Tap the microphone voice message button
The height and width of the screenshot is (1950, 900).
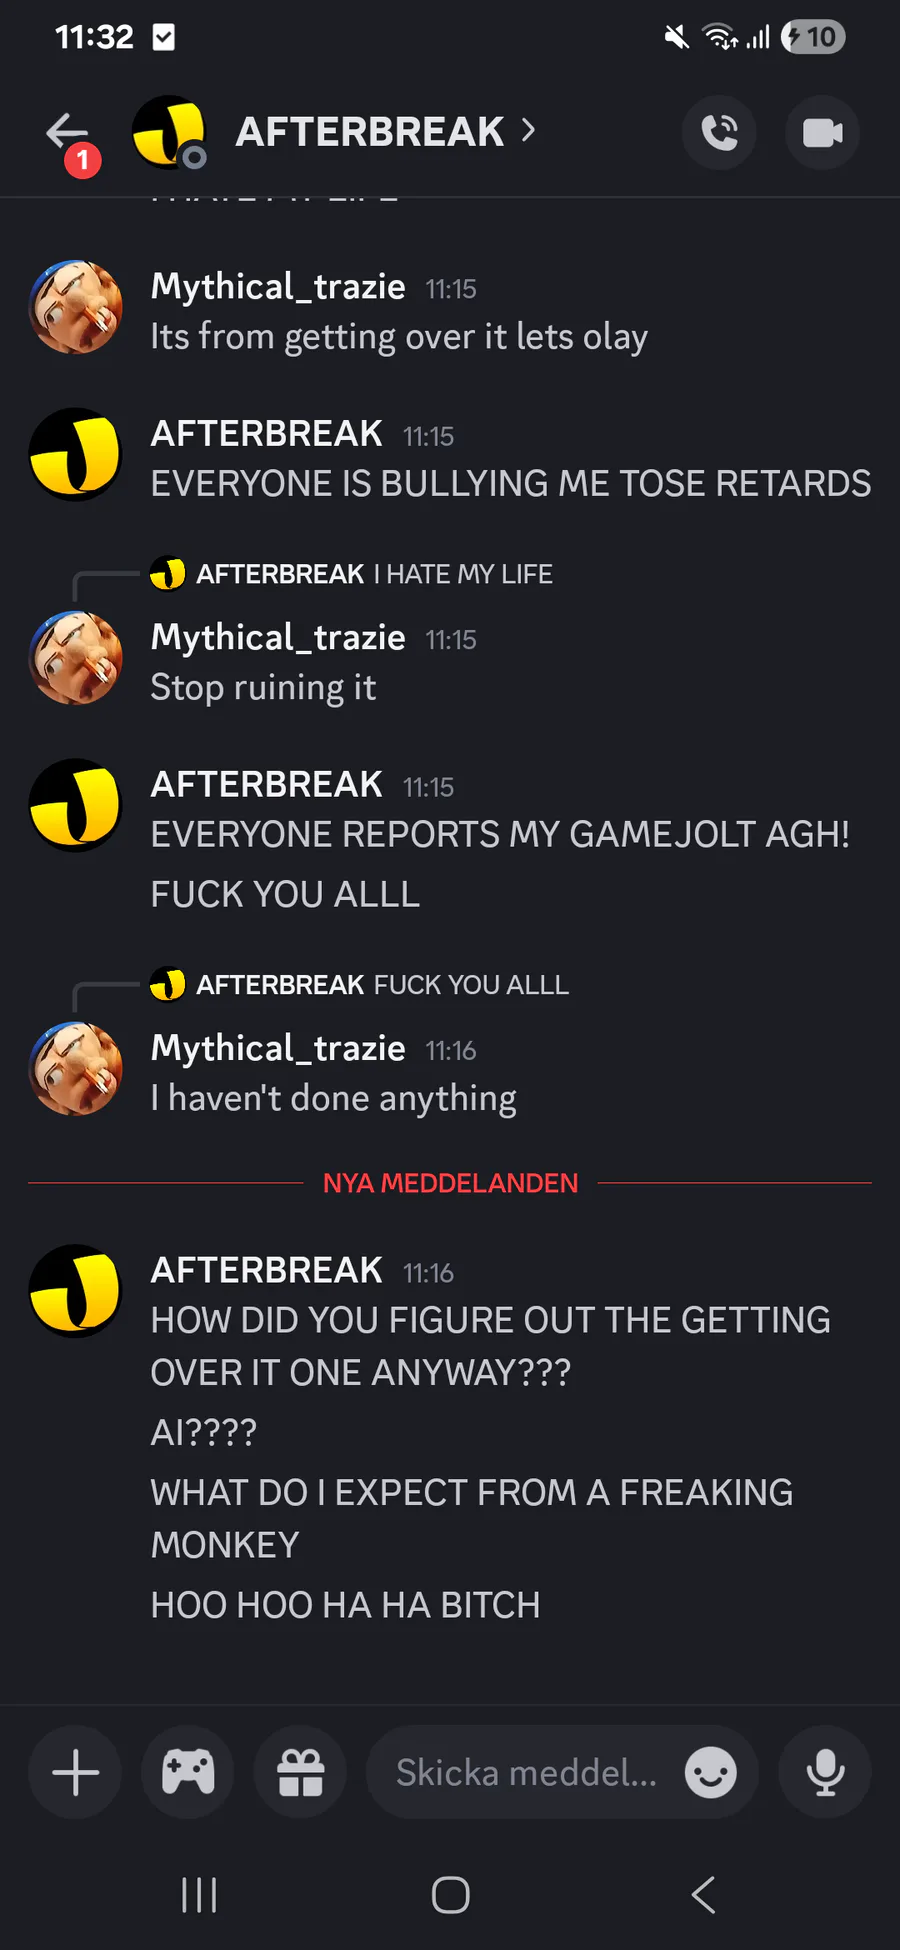(x=825, y=1773)
